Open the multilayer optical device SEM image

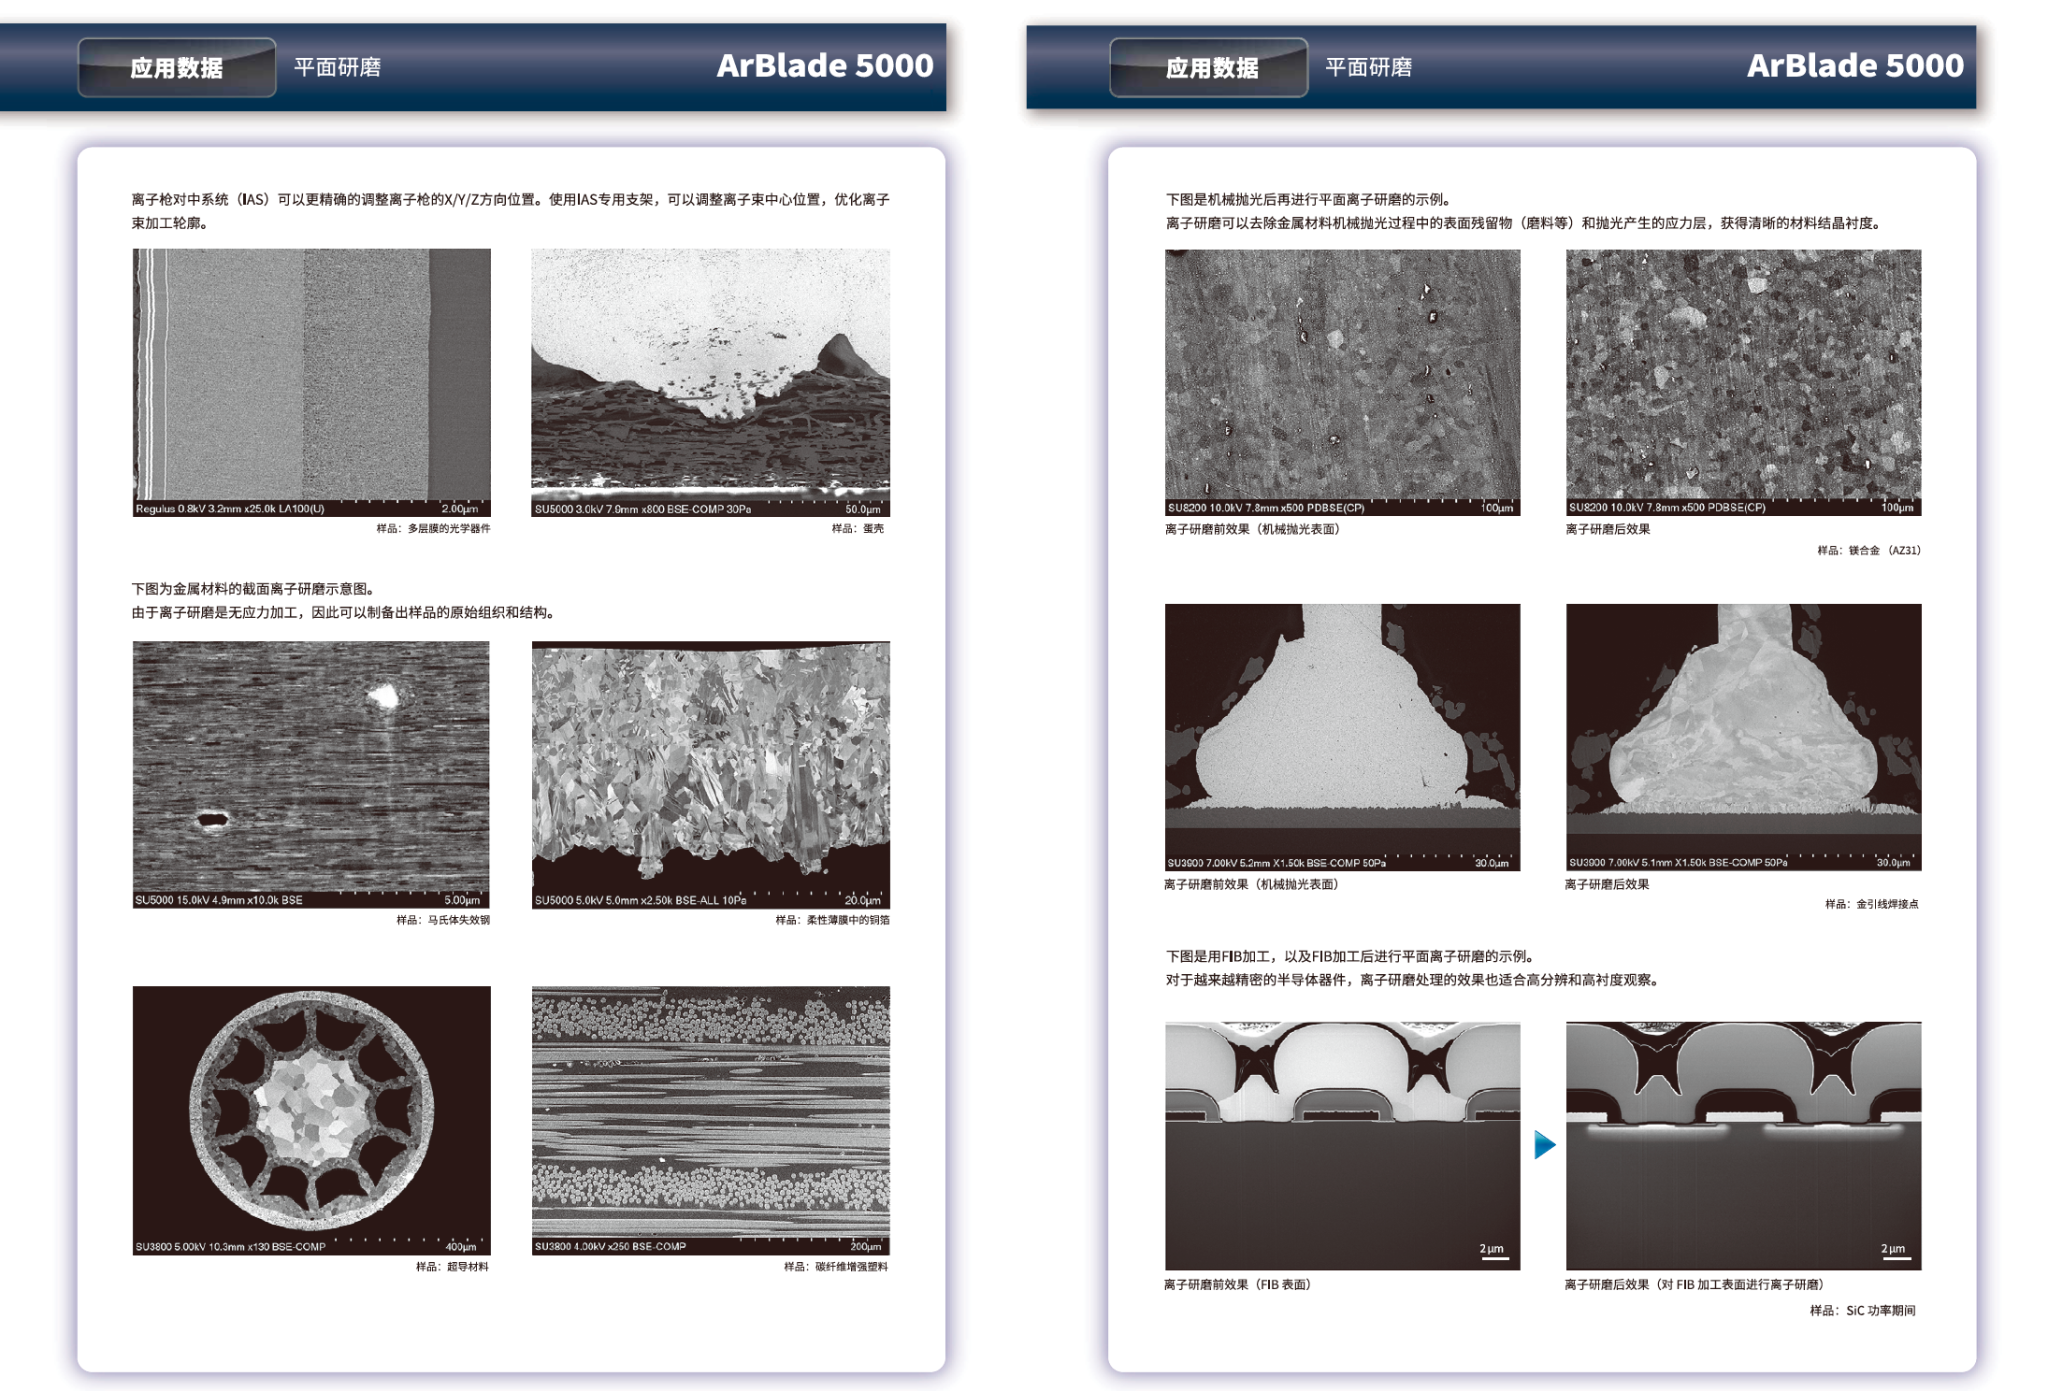312,382
